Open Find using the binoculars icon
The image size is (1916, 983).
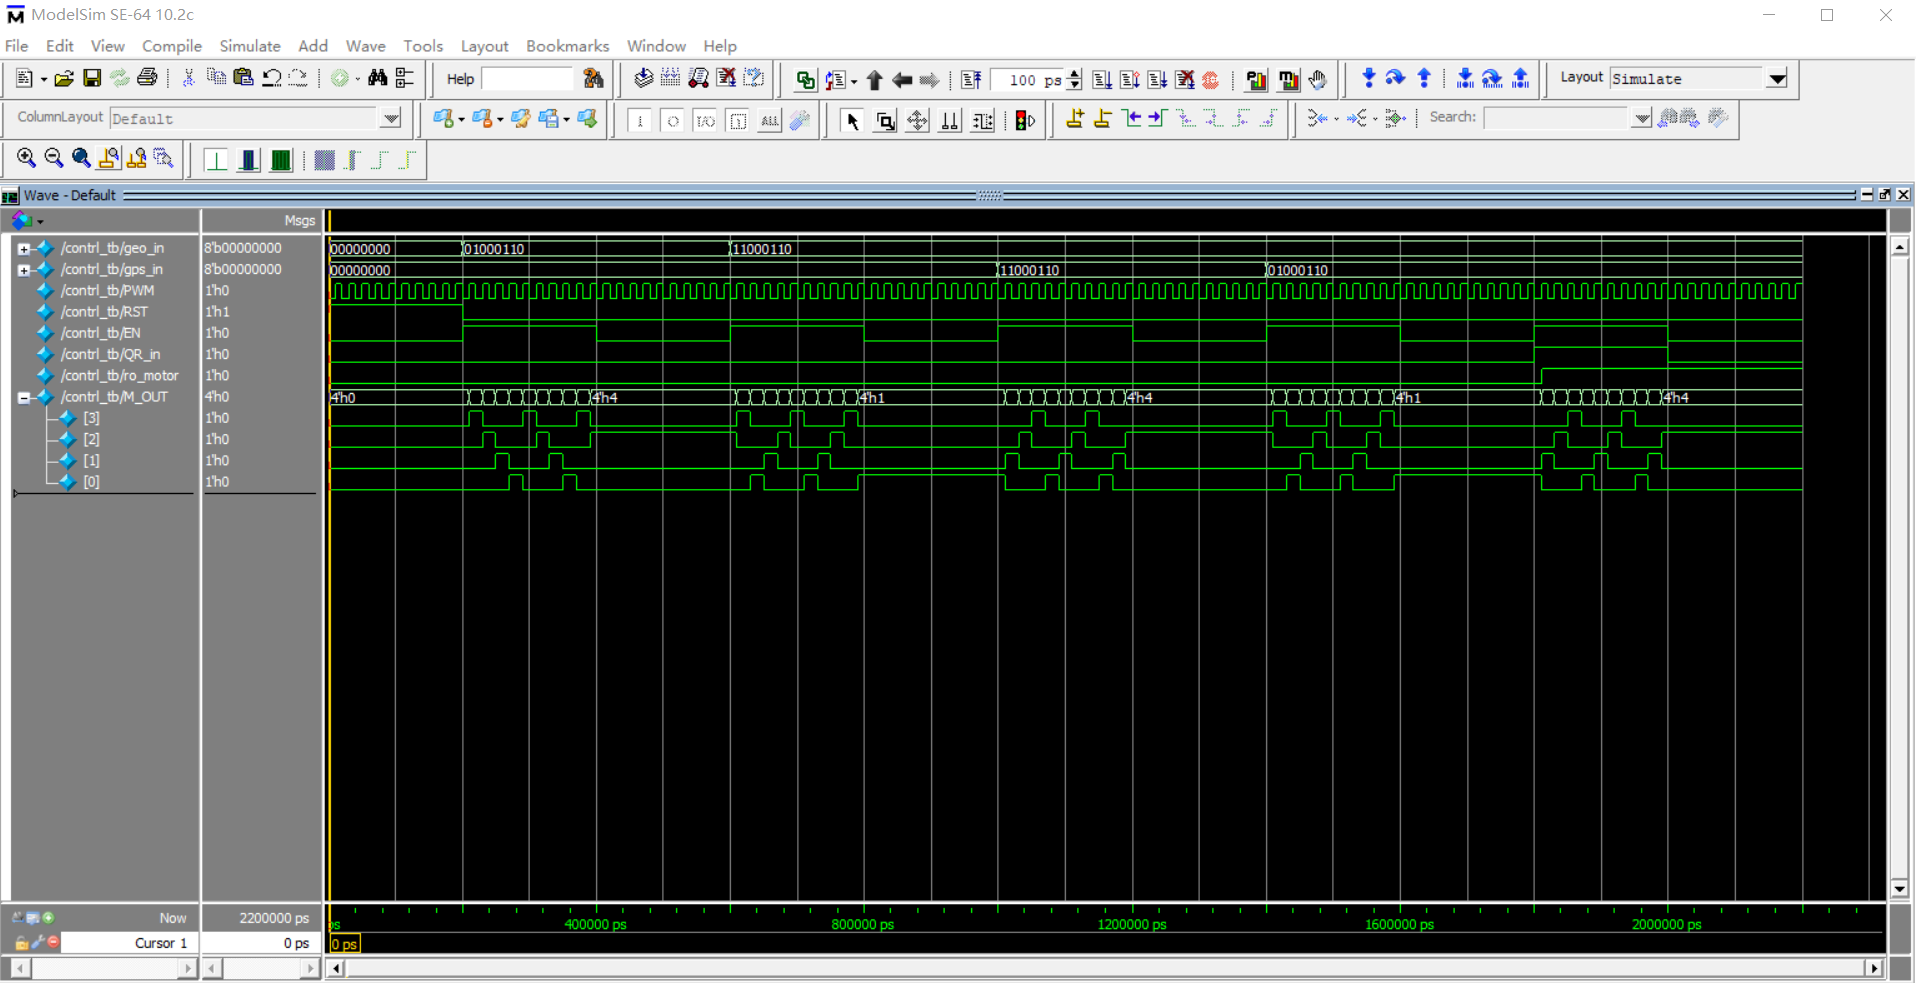click(377, 78)
